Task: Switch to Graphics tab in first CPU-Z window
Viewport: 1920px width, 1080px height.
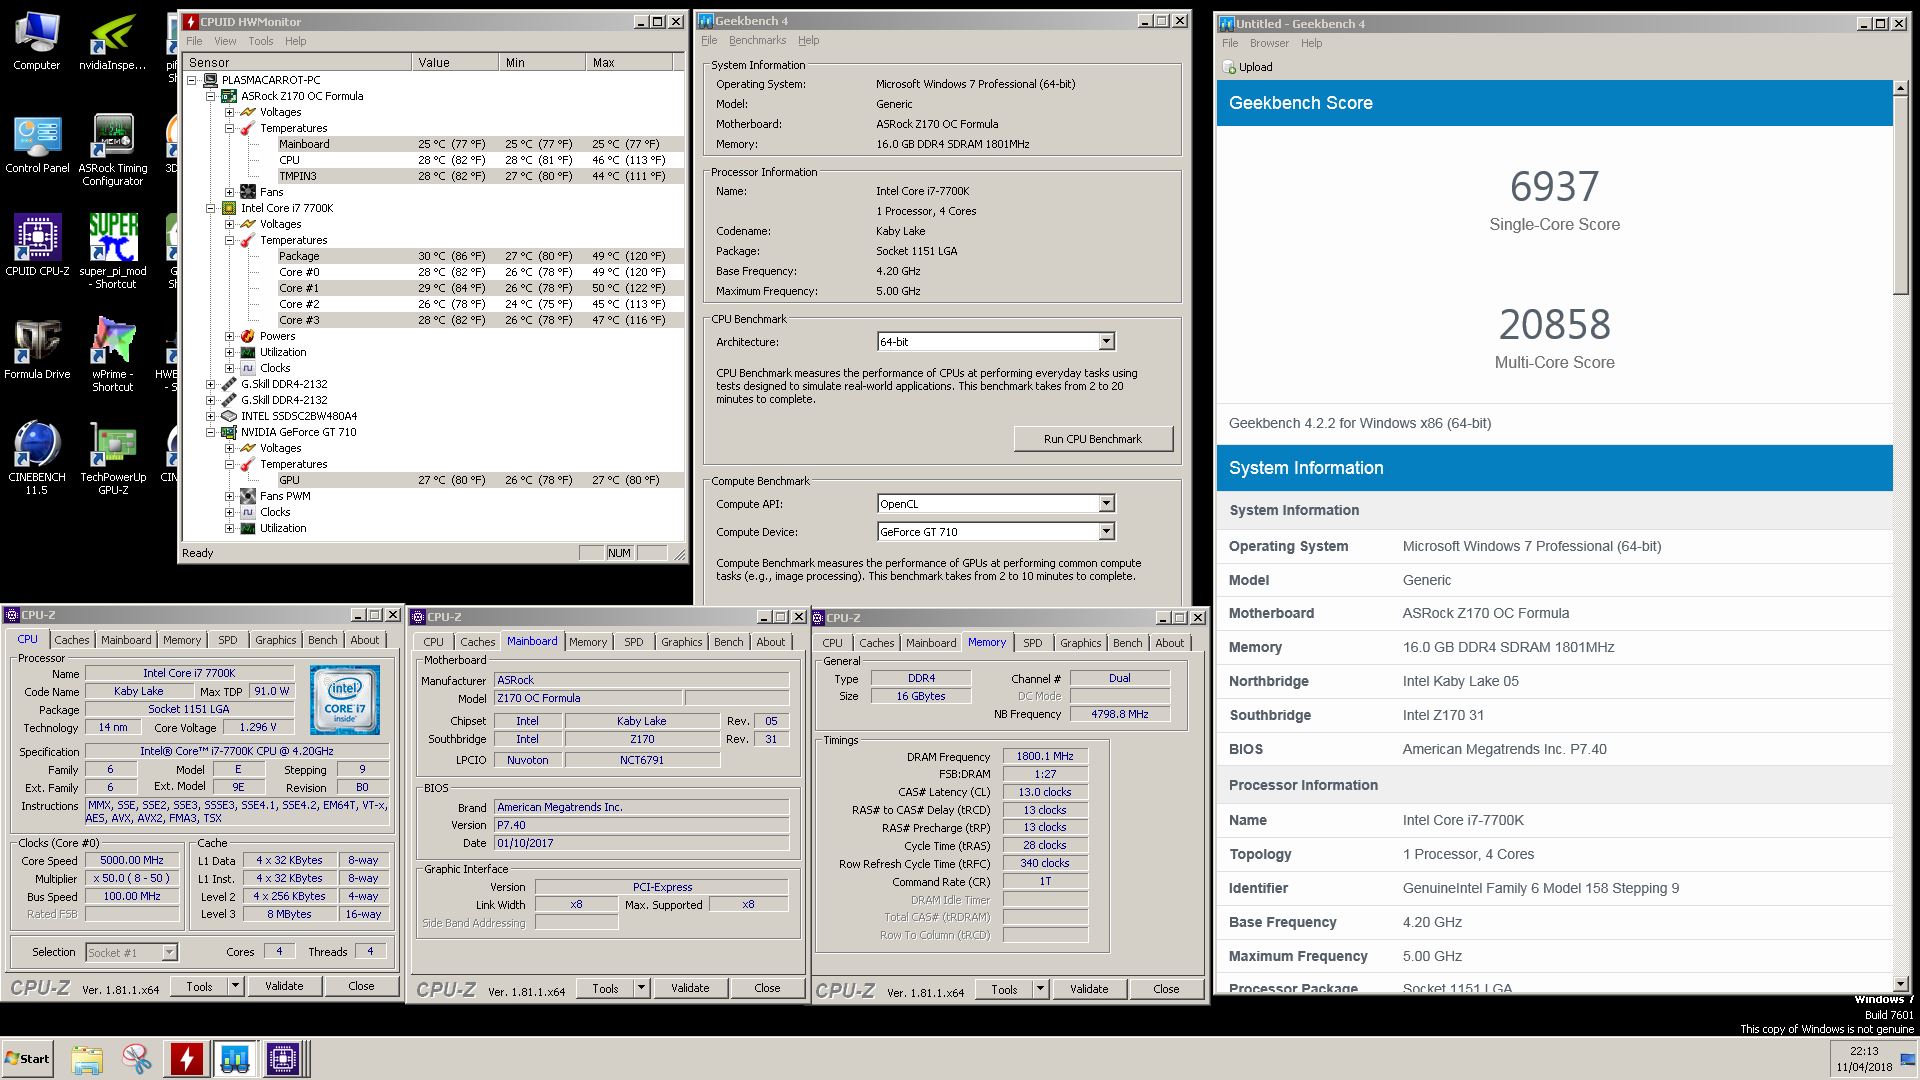Action: click(x=275, y=640)
